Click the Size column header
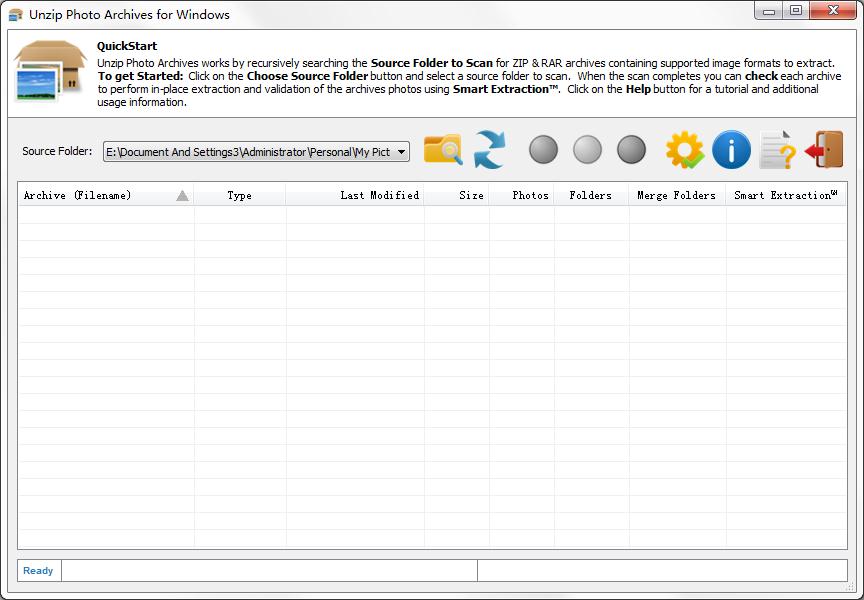This screenshot has height=600, width=864. [x=471, y=196]
